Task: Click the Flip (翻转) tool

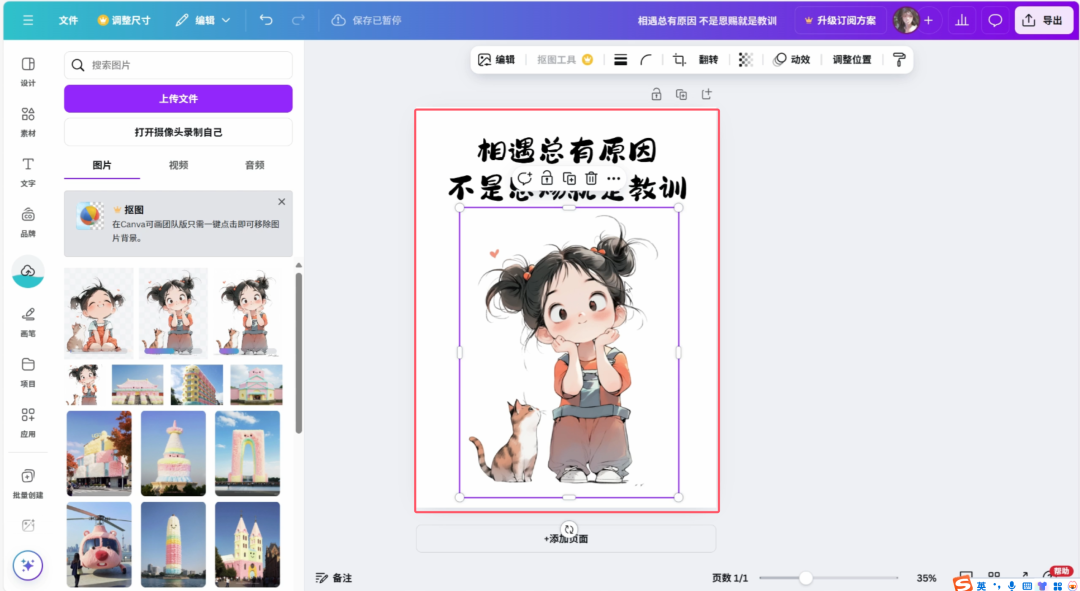Action: coord(708,59)
